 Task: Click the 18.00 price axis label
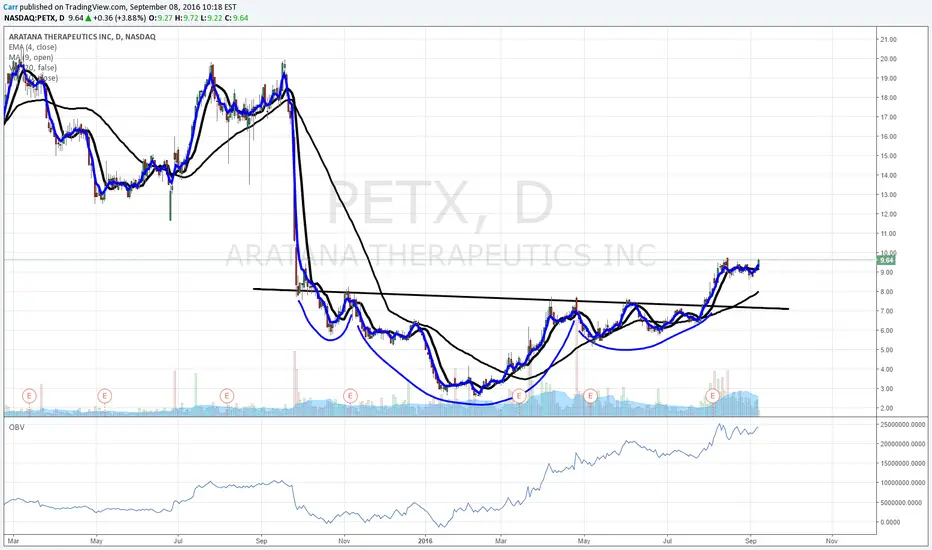[x=889, y=98]
